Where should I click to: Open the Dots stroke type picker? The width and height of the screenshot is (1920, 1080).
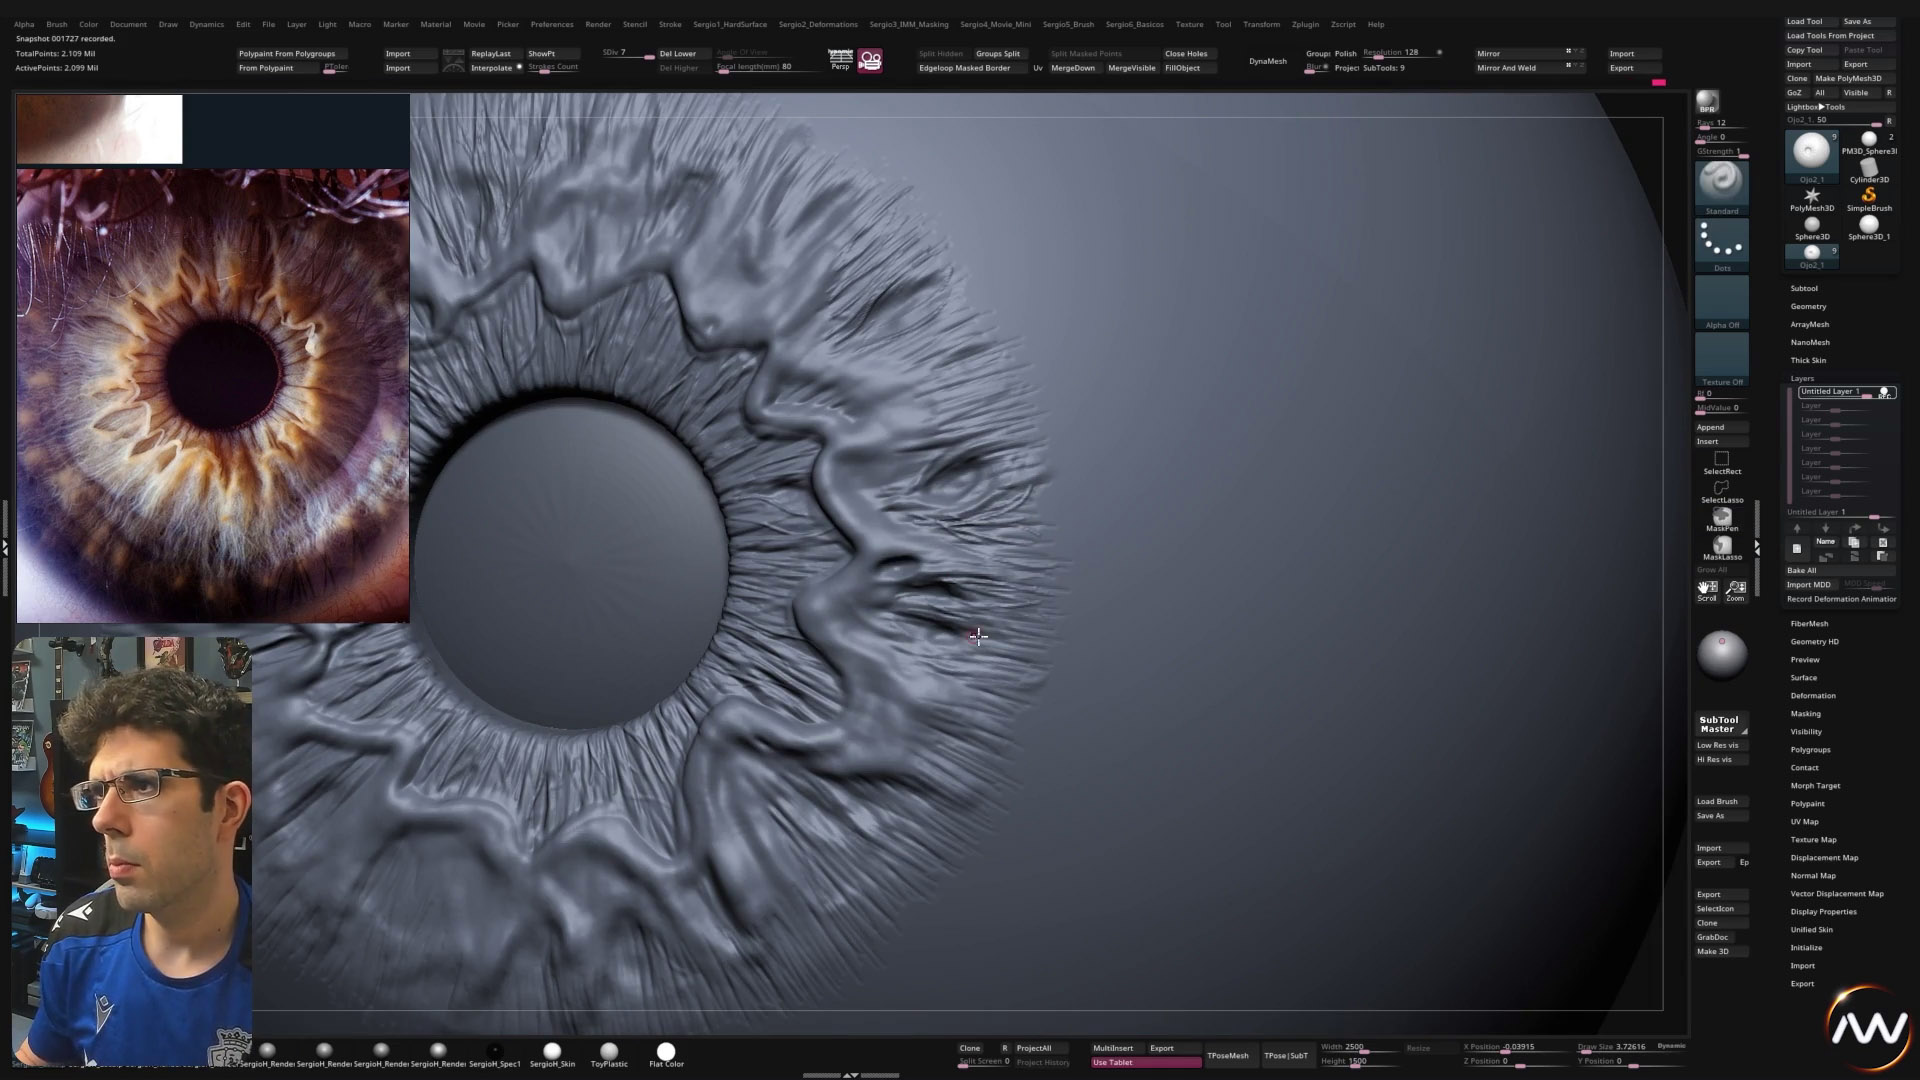point(1721,243)
